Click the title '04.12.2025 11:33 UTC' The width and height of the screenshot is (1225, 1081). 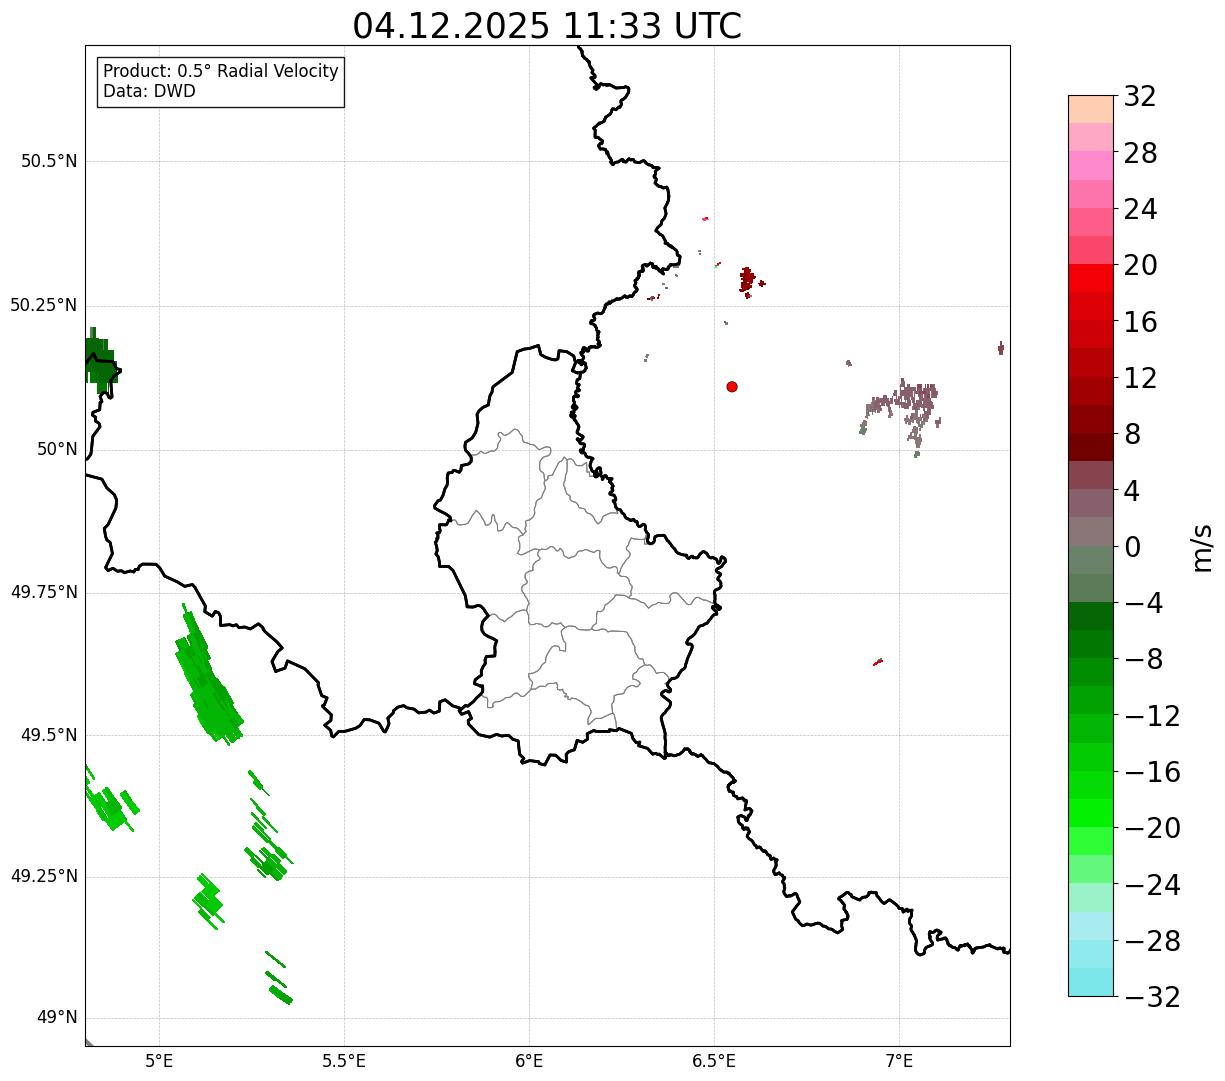pyautogui.click(x=547, y=26)
